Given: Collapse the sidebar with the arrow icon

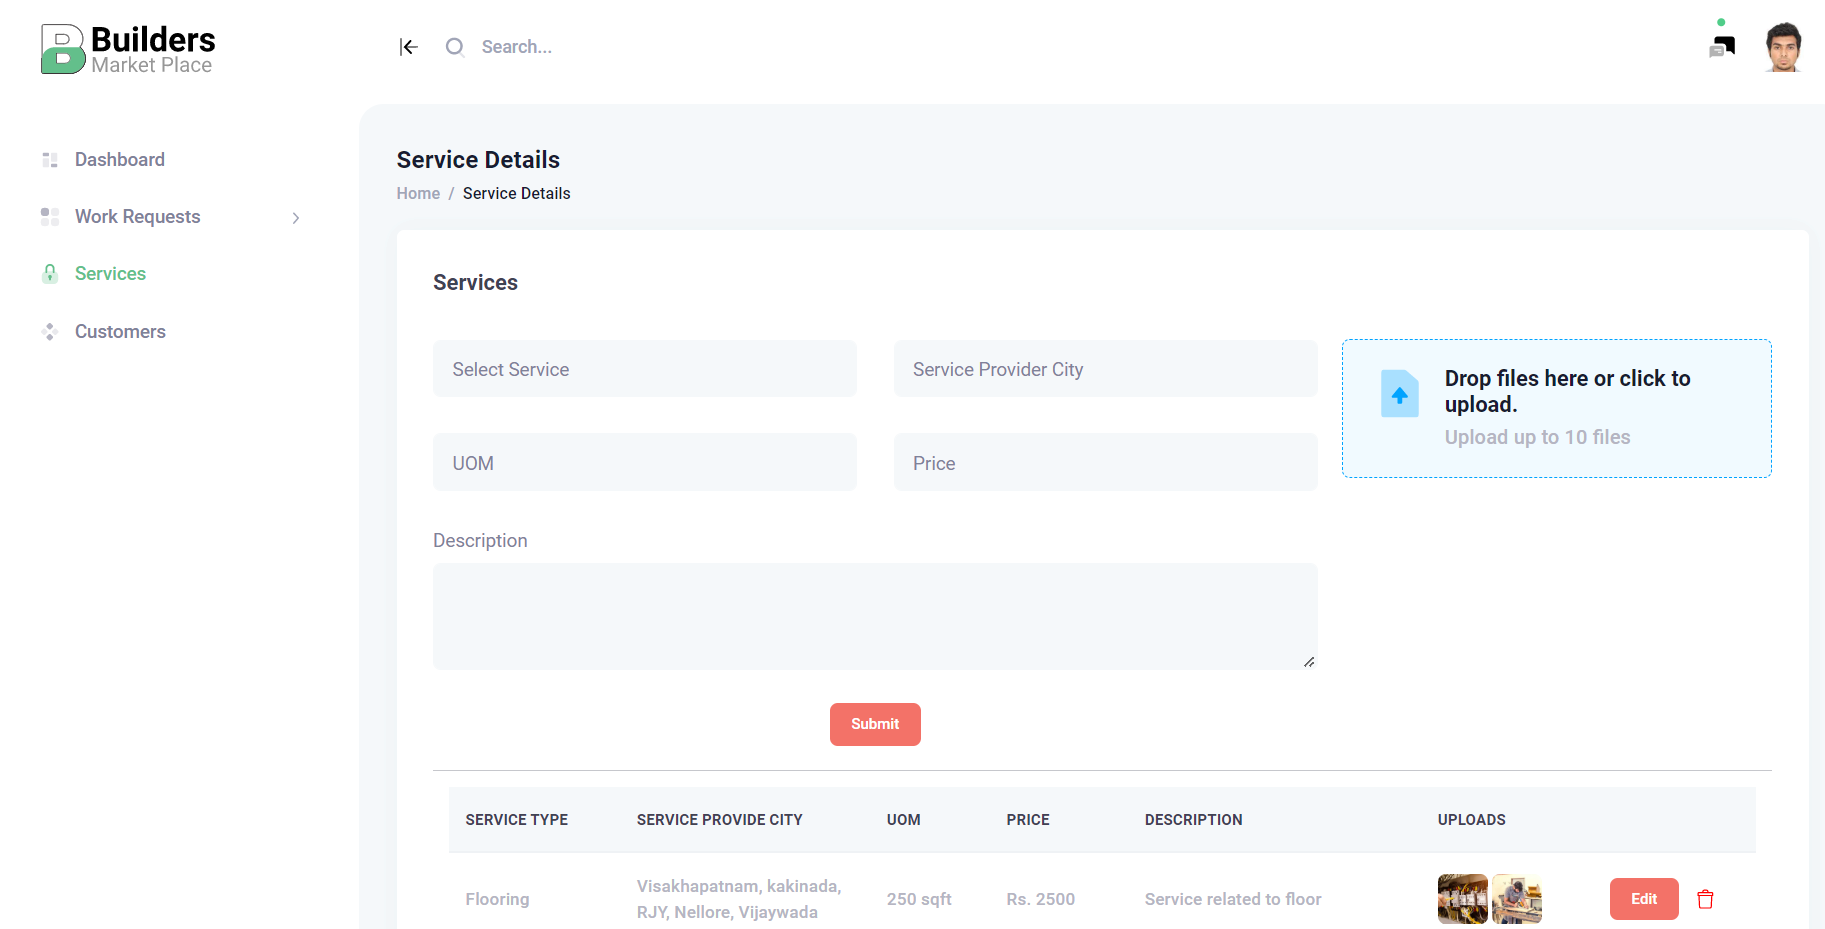Looking at the screenshot, I should [408, 47].
